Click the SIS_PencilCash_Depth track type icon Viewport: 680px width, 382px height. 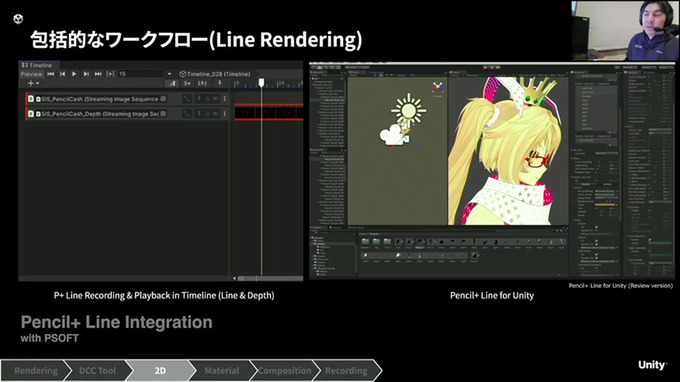tap(31, 114)
